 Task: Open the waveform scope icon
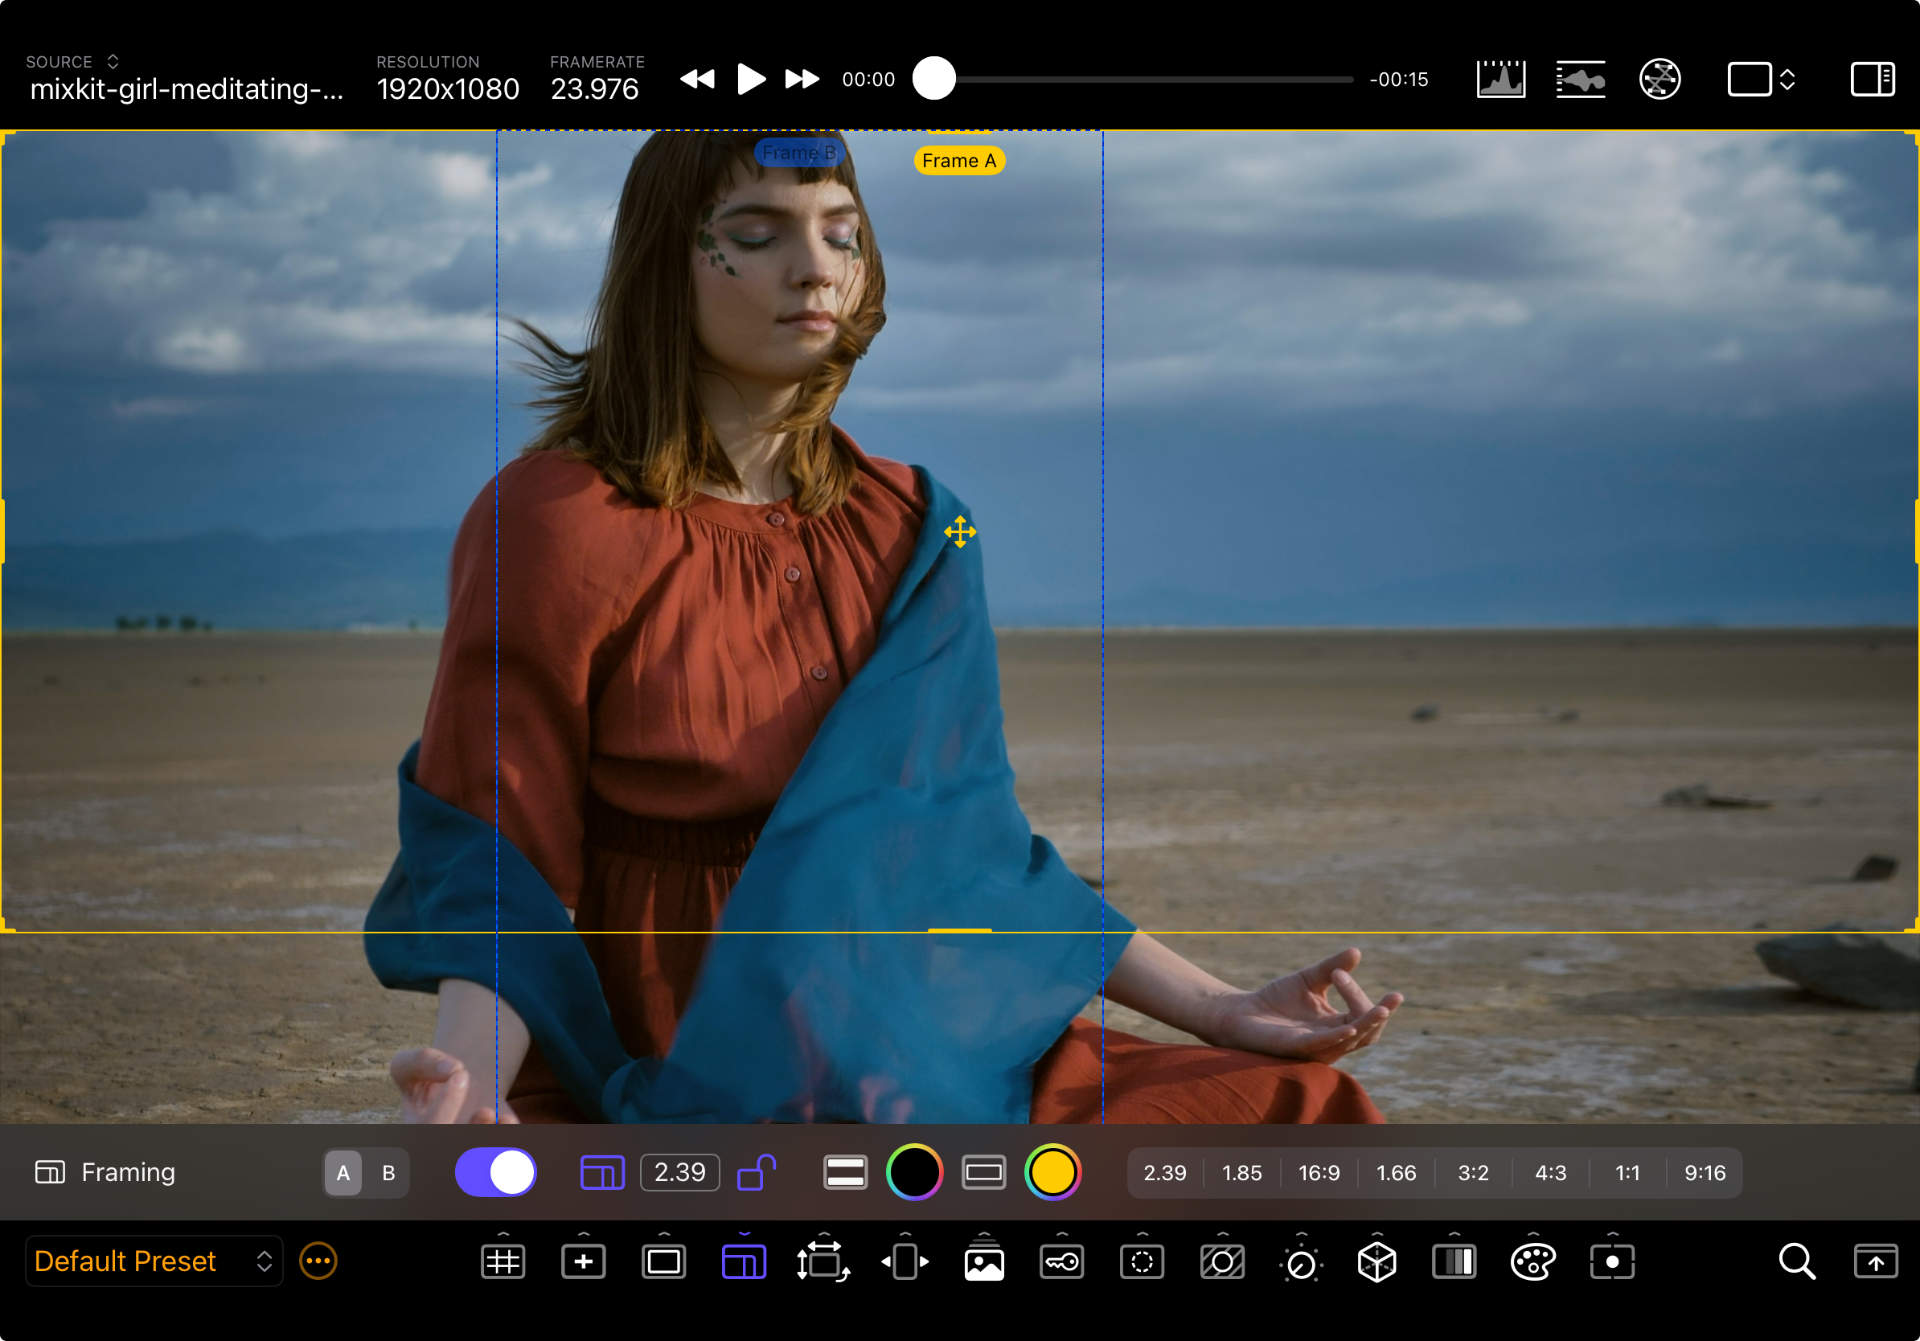(x=1580, y=79)
